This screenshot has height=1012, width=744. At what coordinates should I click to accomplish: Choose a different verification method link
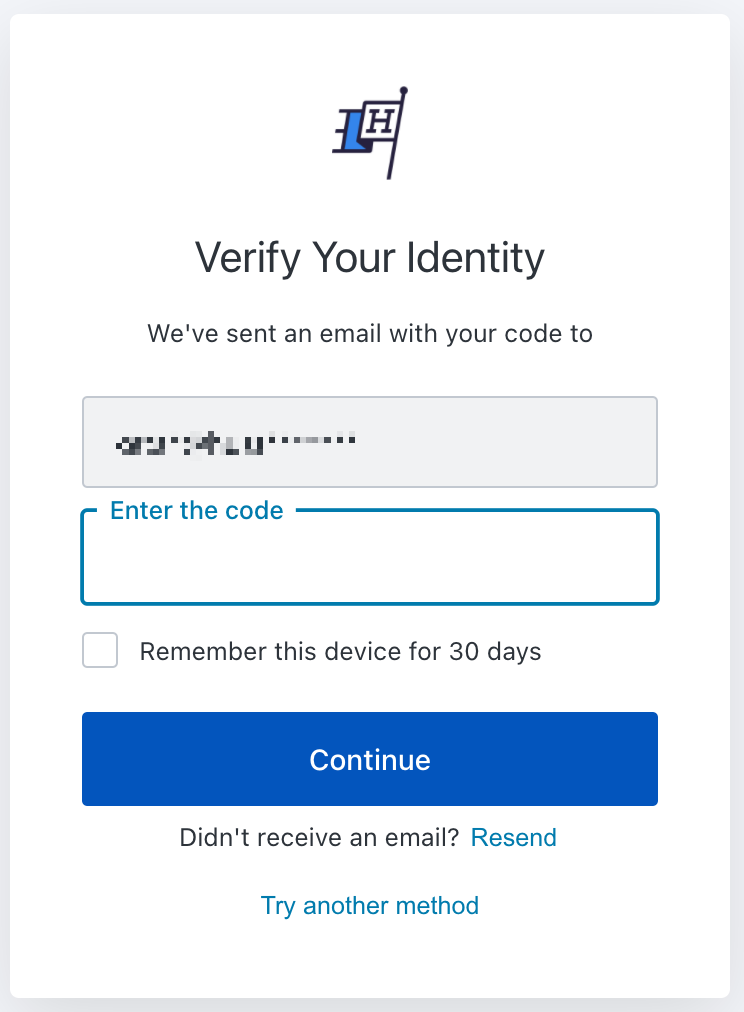point(370,906)
